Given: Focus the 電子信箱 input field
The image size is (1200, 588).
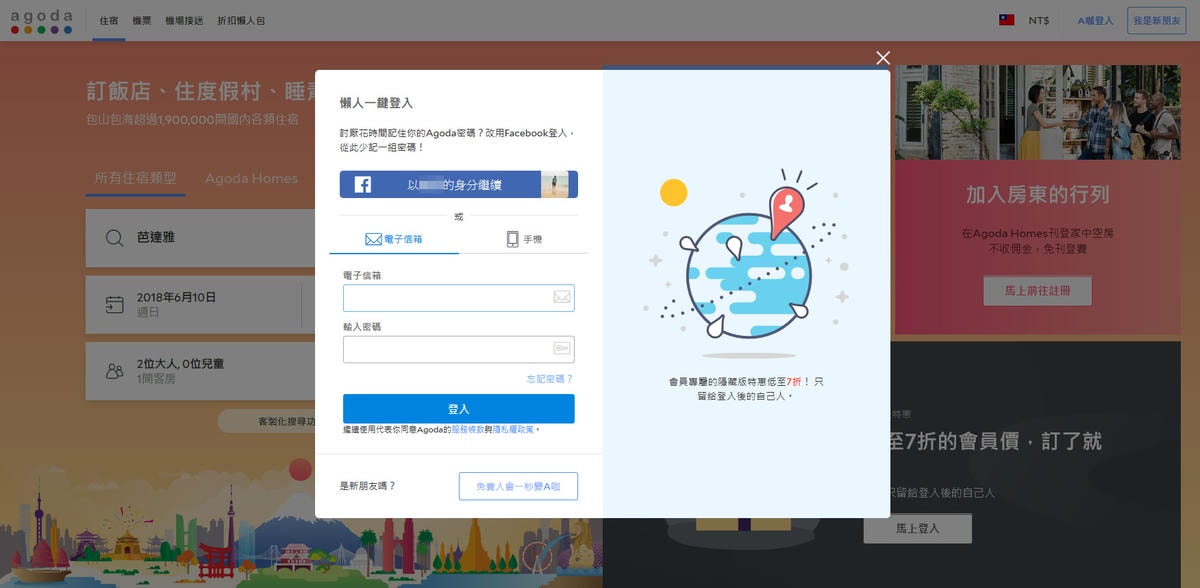Looking at the screenshot, I should tap(459, 298).
